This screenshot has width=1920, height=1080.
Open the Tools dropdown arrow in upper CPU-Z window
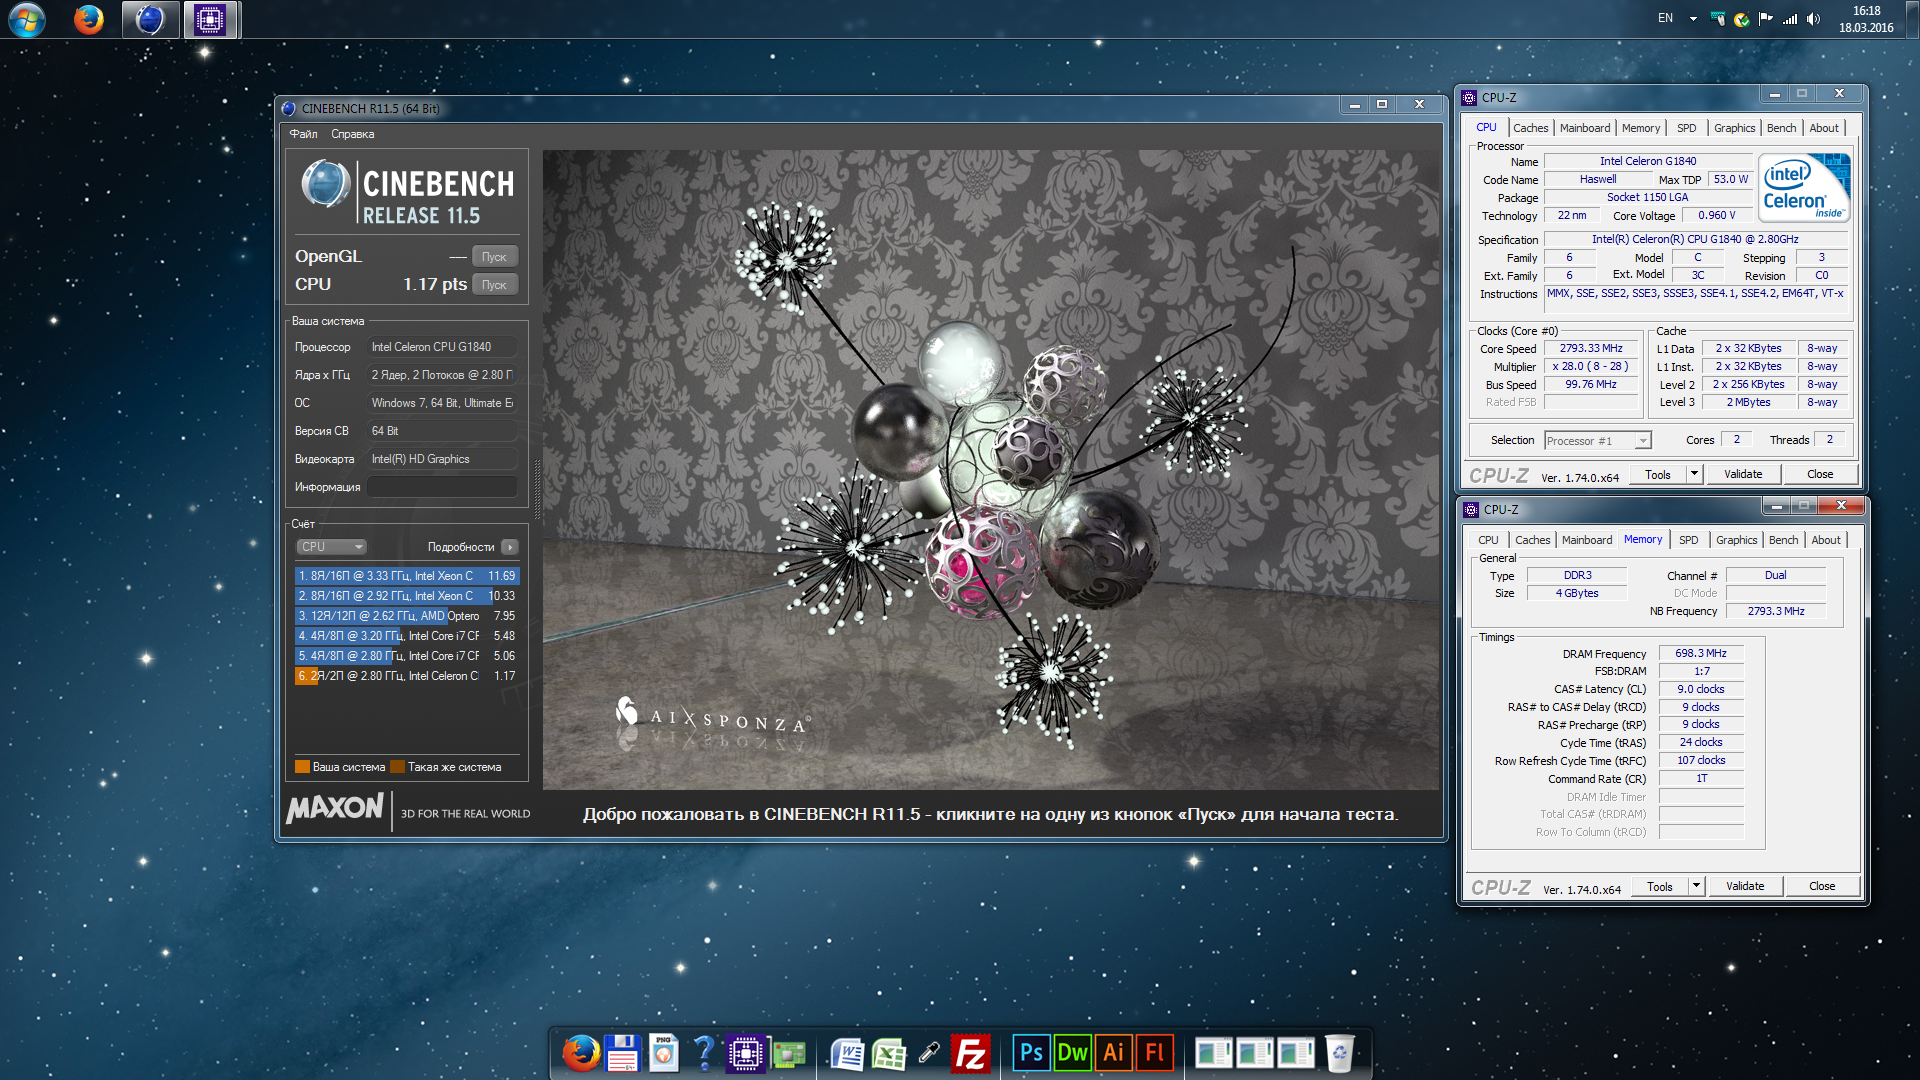(x=1694, y=474)
